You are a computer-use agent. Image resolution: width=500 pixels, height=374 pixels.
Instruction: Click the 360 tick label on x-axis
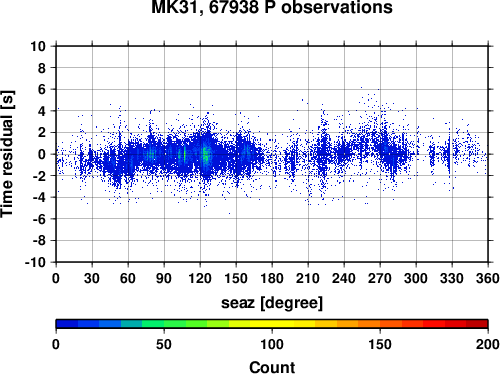point(488,278)
